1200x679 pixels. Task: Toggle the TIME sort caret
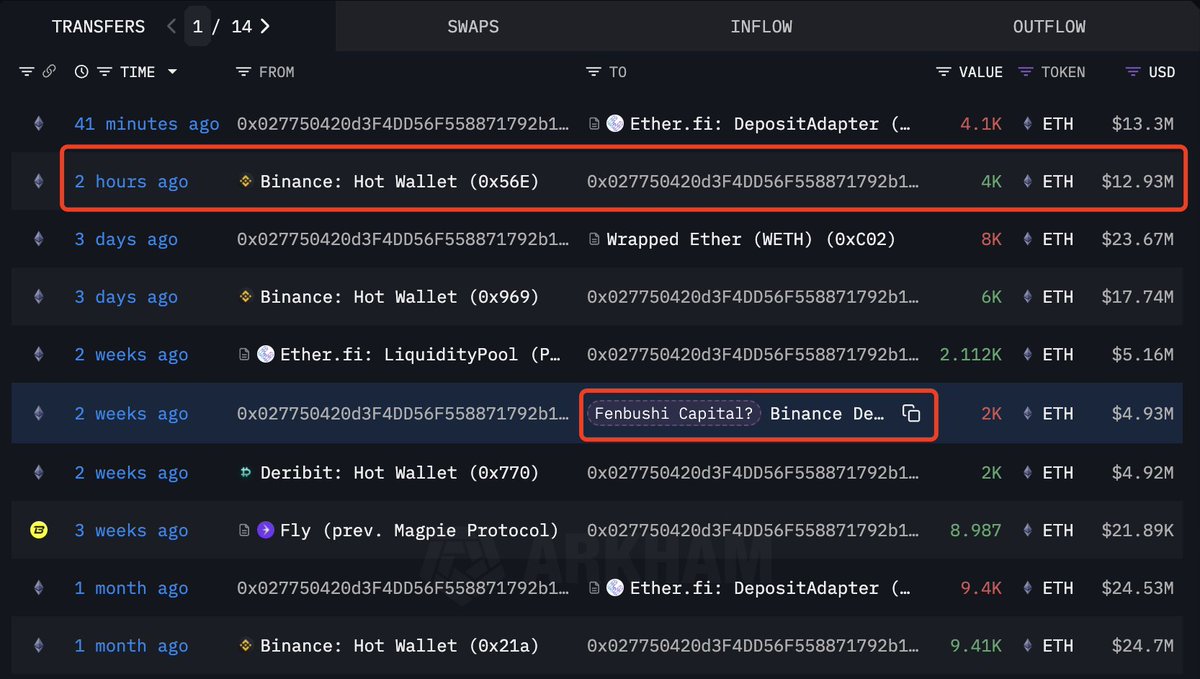click(172, 72)
